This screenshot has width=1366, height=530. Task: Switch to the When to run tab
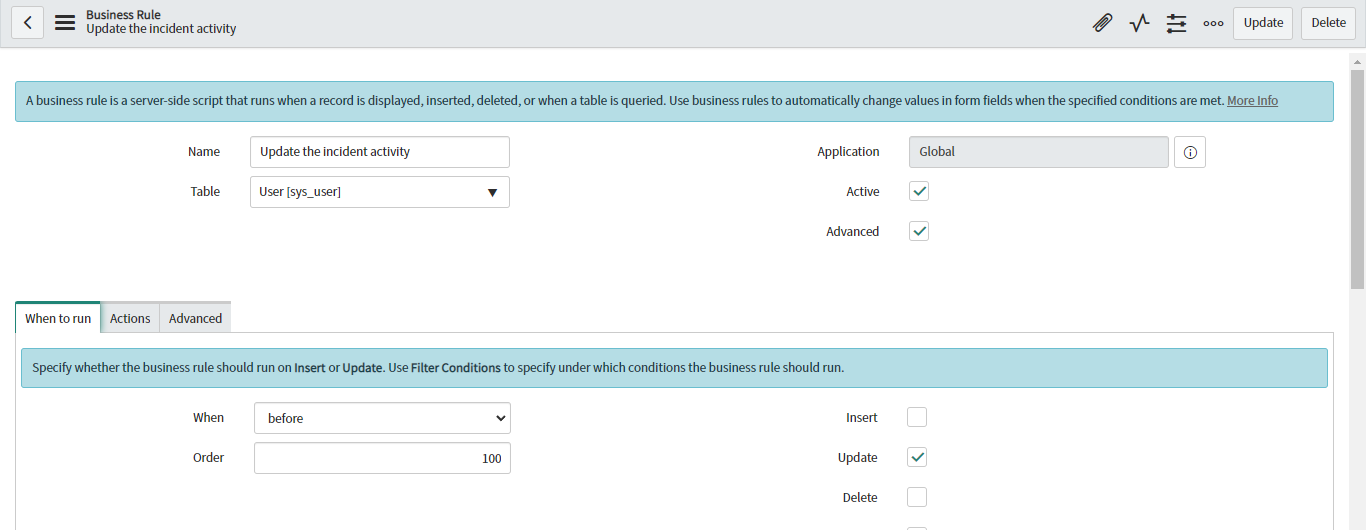tap(58, 318)
